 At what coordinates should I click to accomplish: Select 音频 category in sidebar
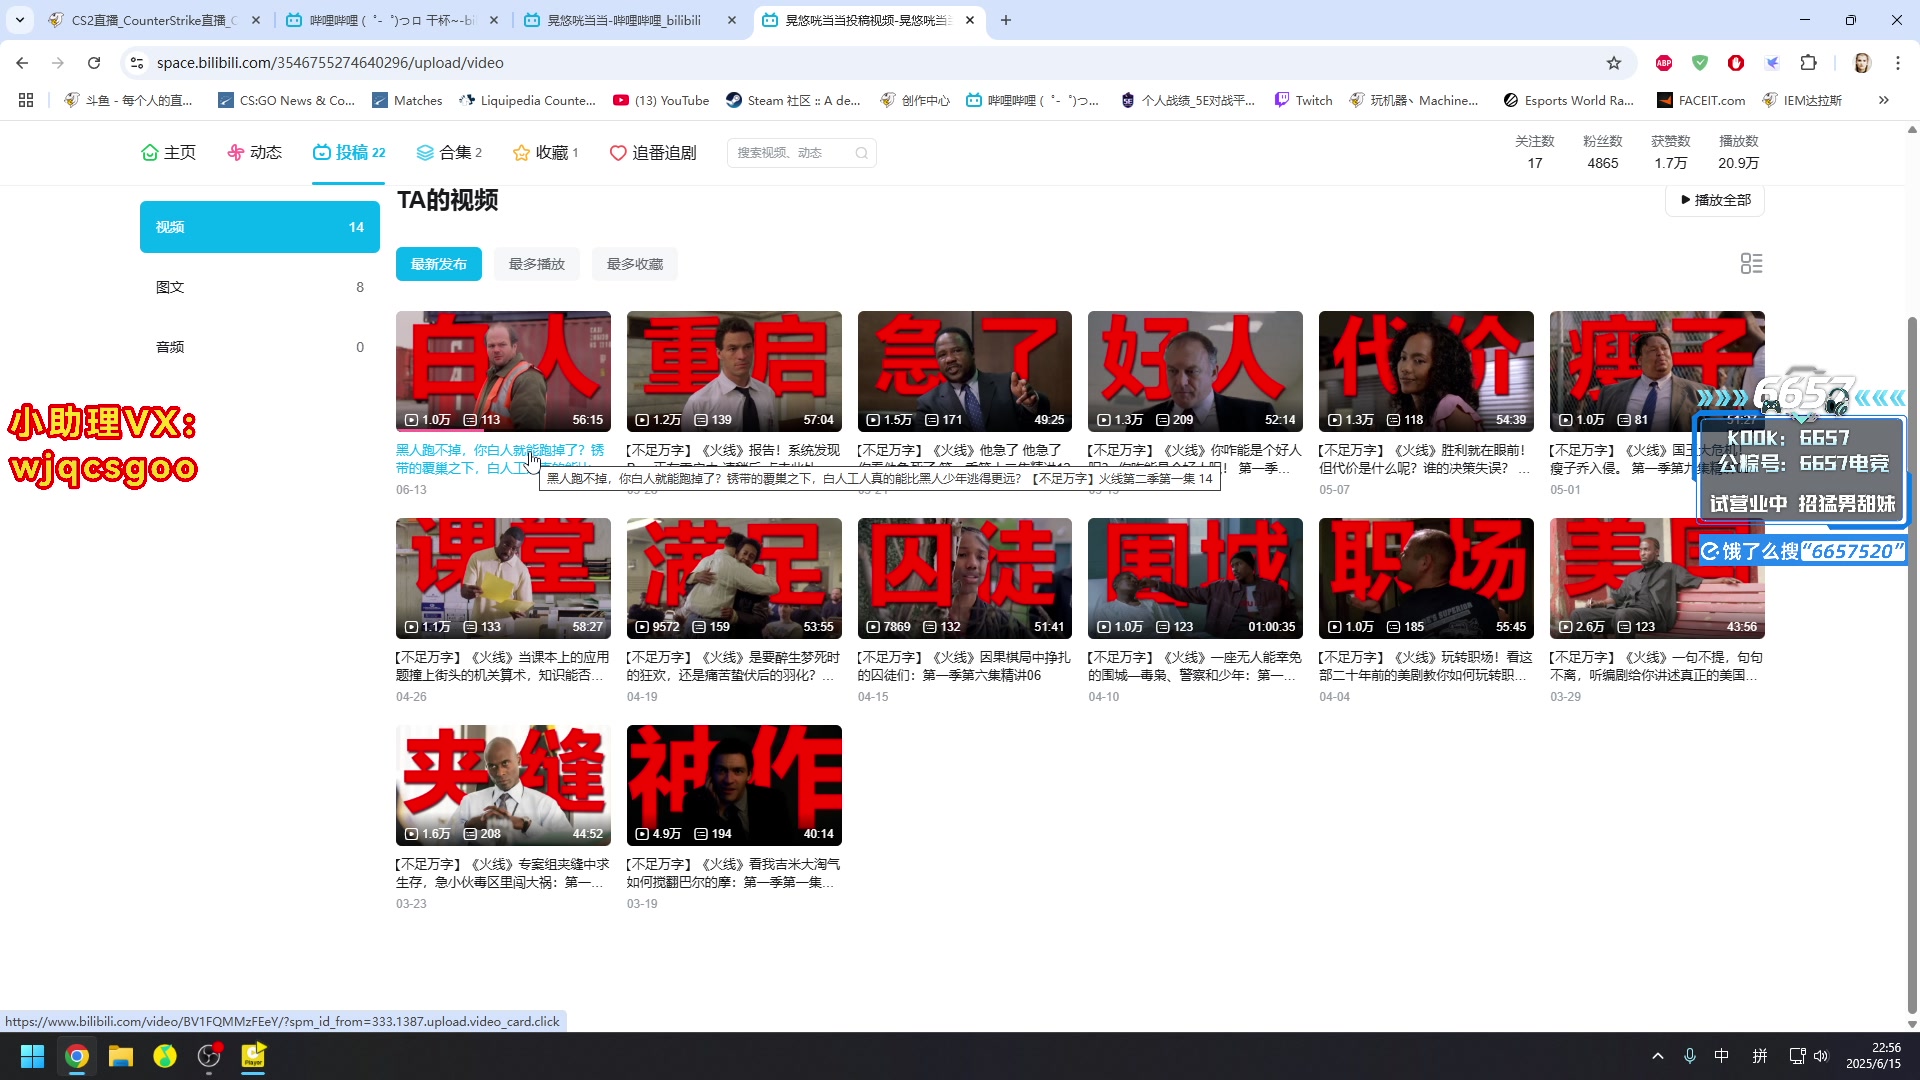point(260,347)
